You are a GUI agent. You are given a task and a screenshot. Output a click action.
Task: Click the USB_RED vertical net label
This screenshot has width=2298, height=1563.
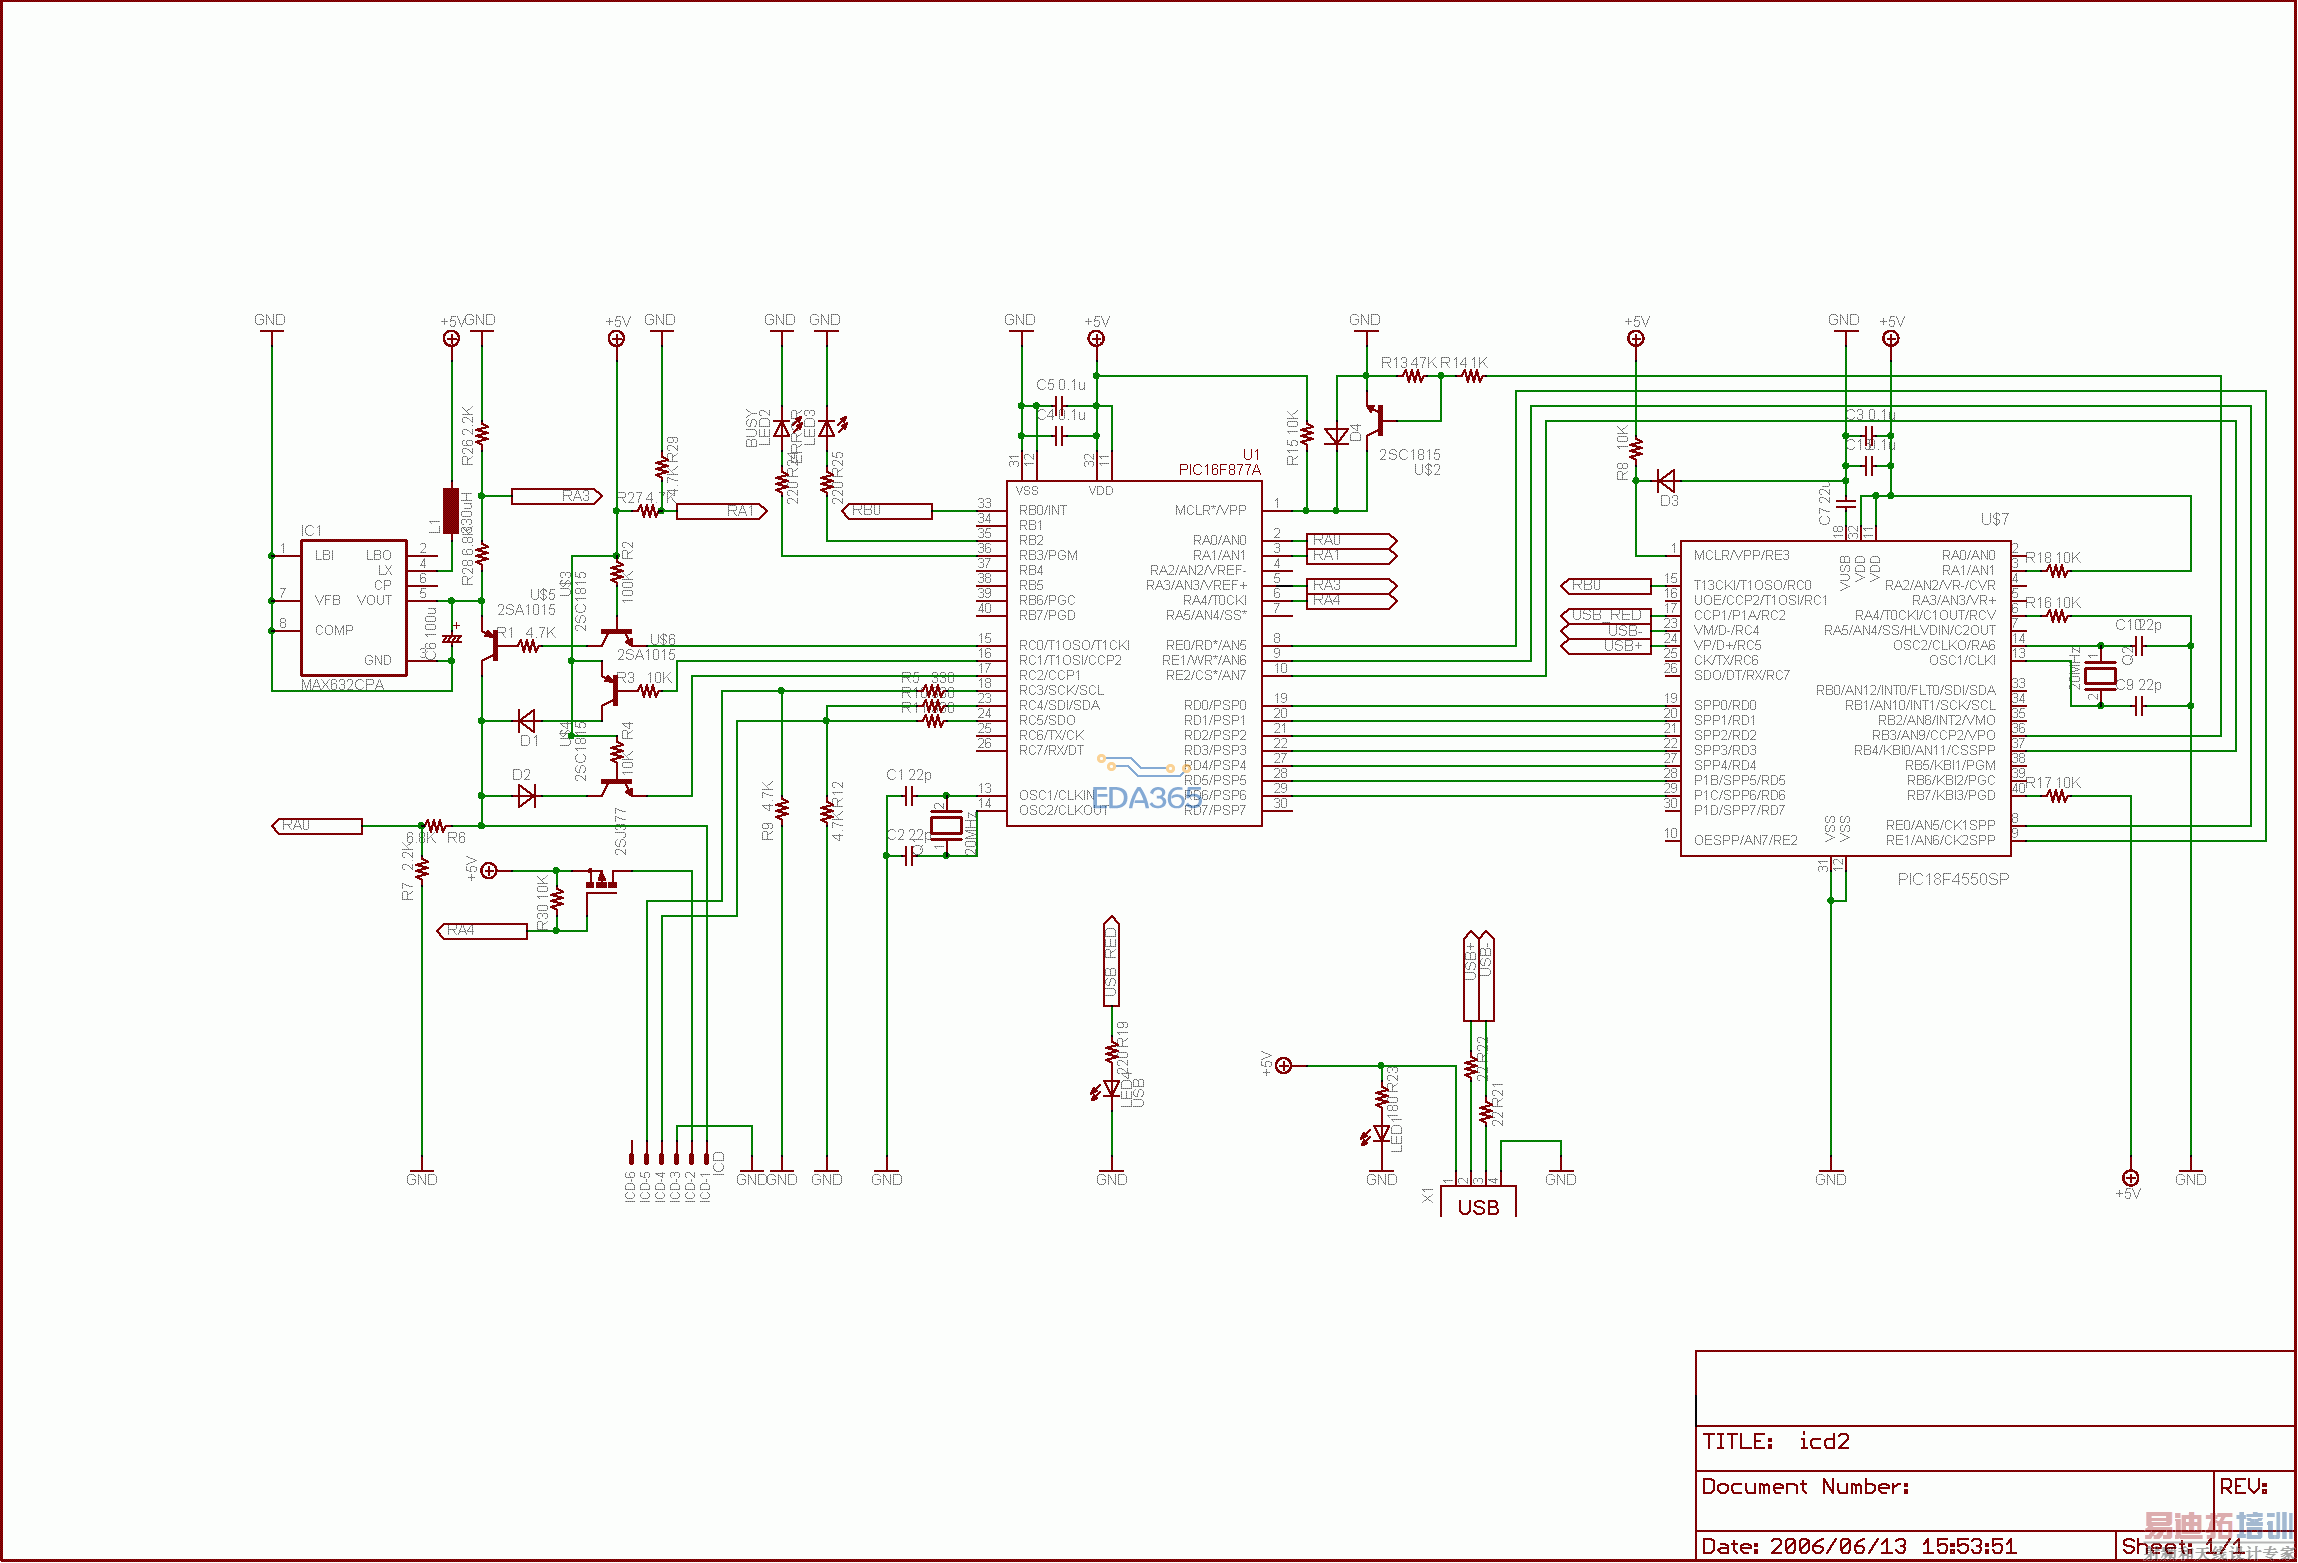(x=1111, y=962)
